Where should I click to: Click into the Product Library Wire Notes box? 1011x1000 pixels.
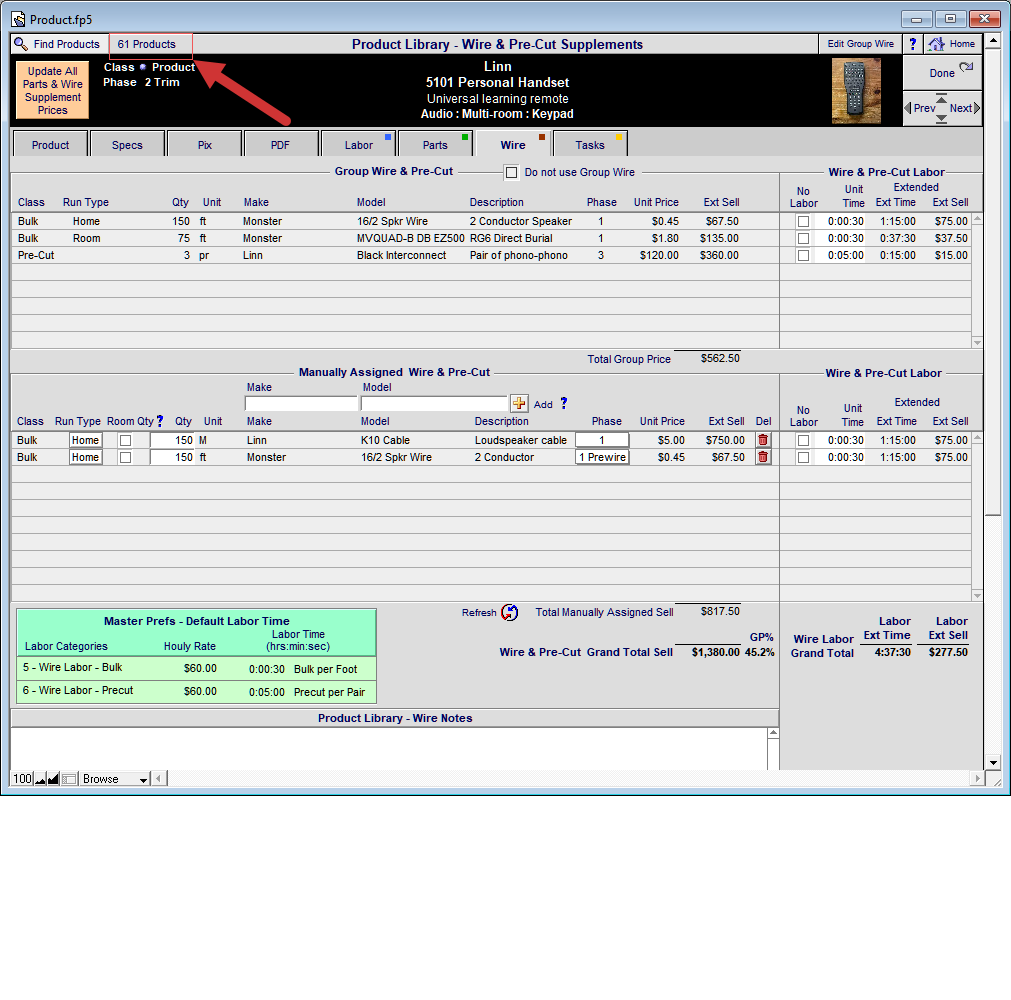(389, 749)
